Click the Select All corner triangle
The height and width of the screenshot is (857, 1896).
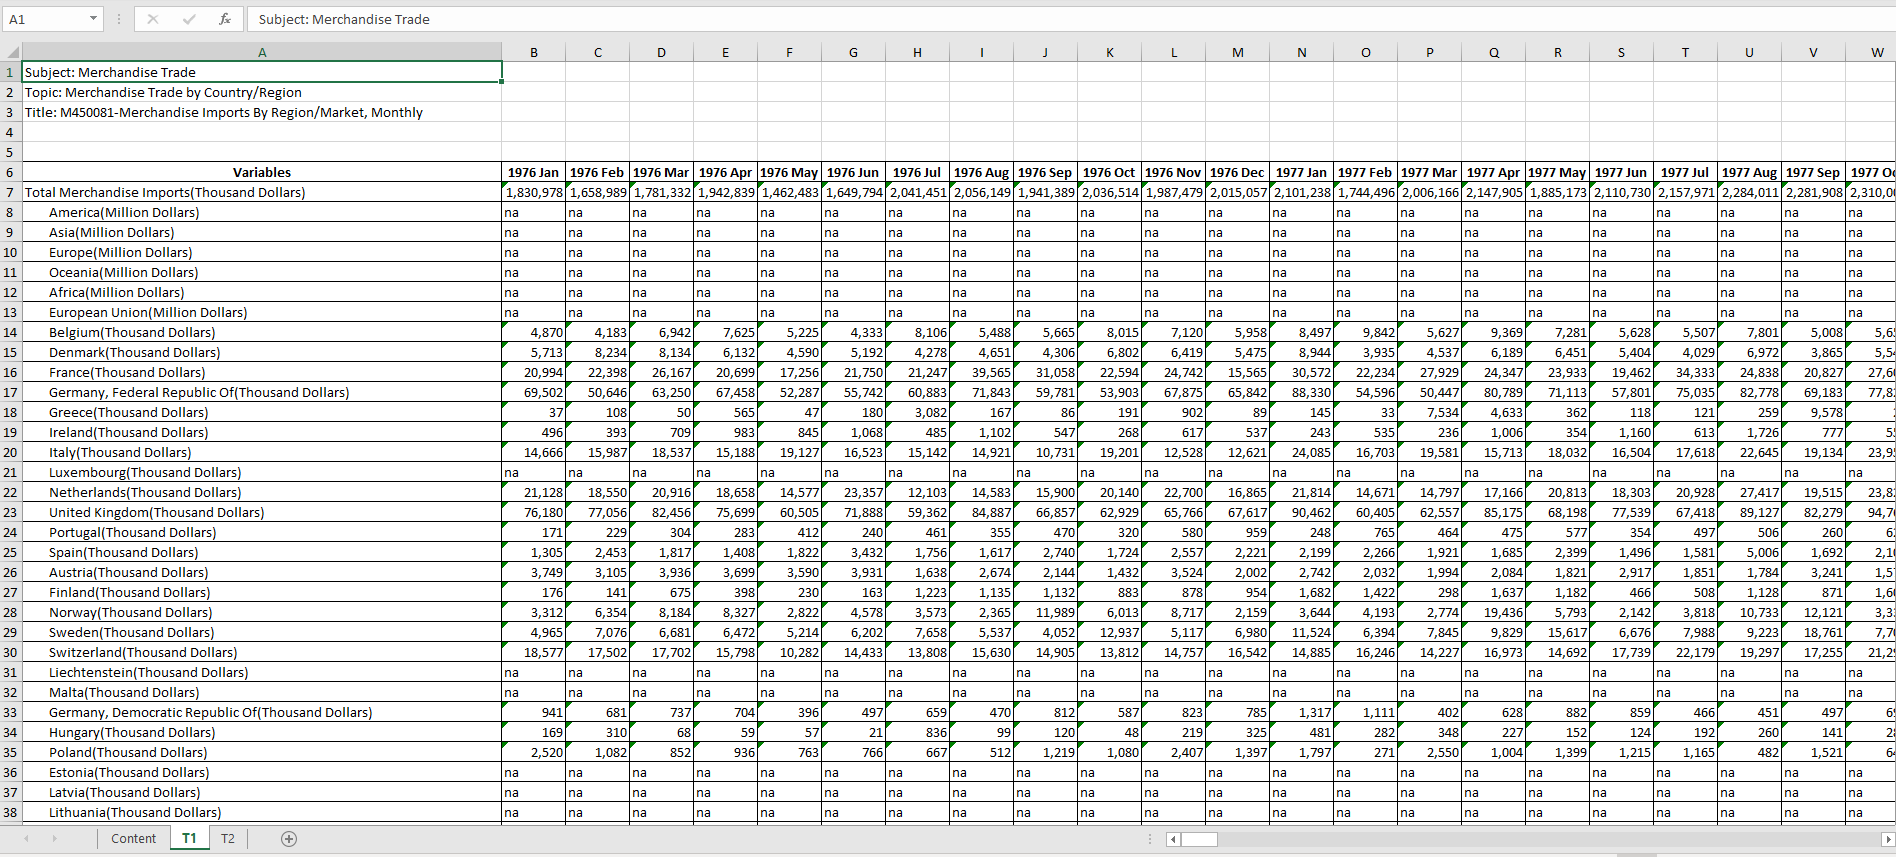coord(12,52)
